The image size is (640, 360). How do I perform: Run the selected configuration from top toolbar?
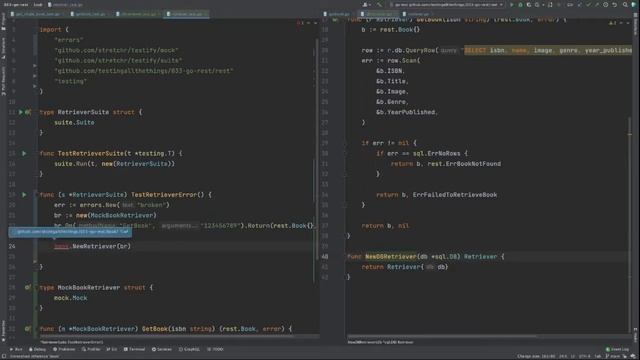tap(511, 4)
